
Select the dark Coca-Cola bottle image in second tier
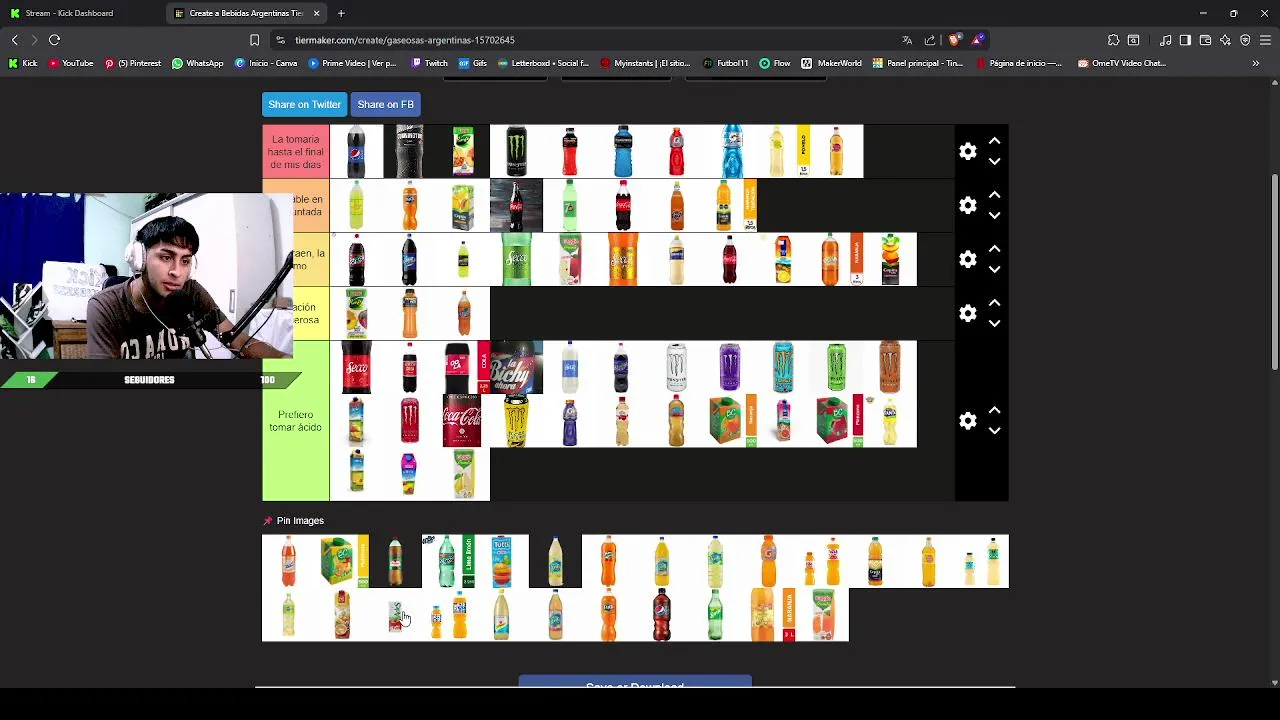point(516,205)
